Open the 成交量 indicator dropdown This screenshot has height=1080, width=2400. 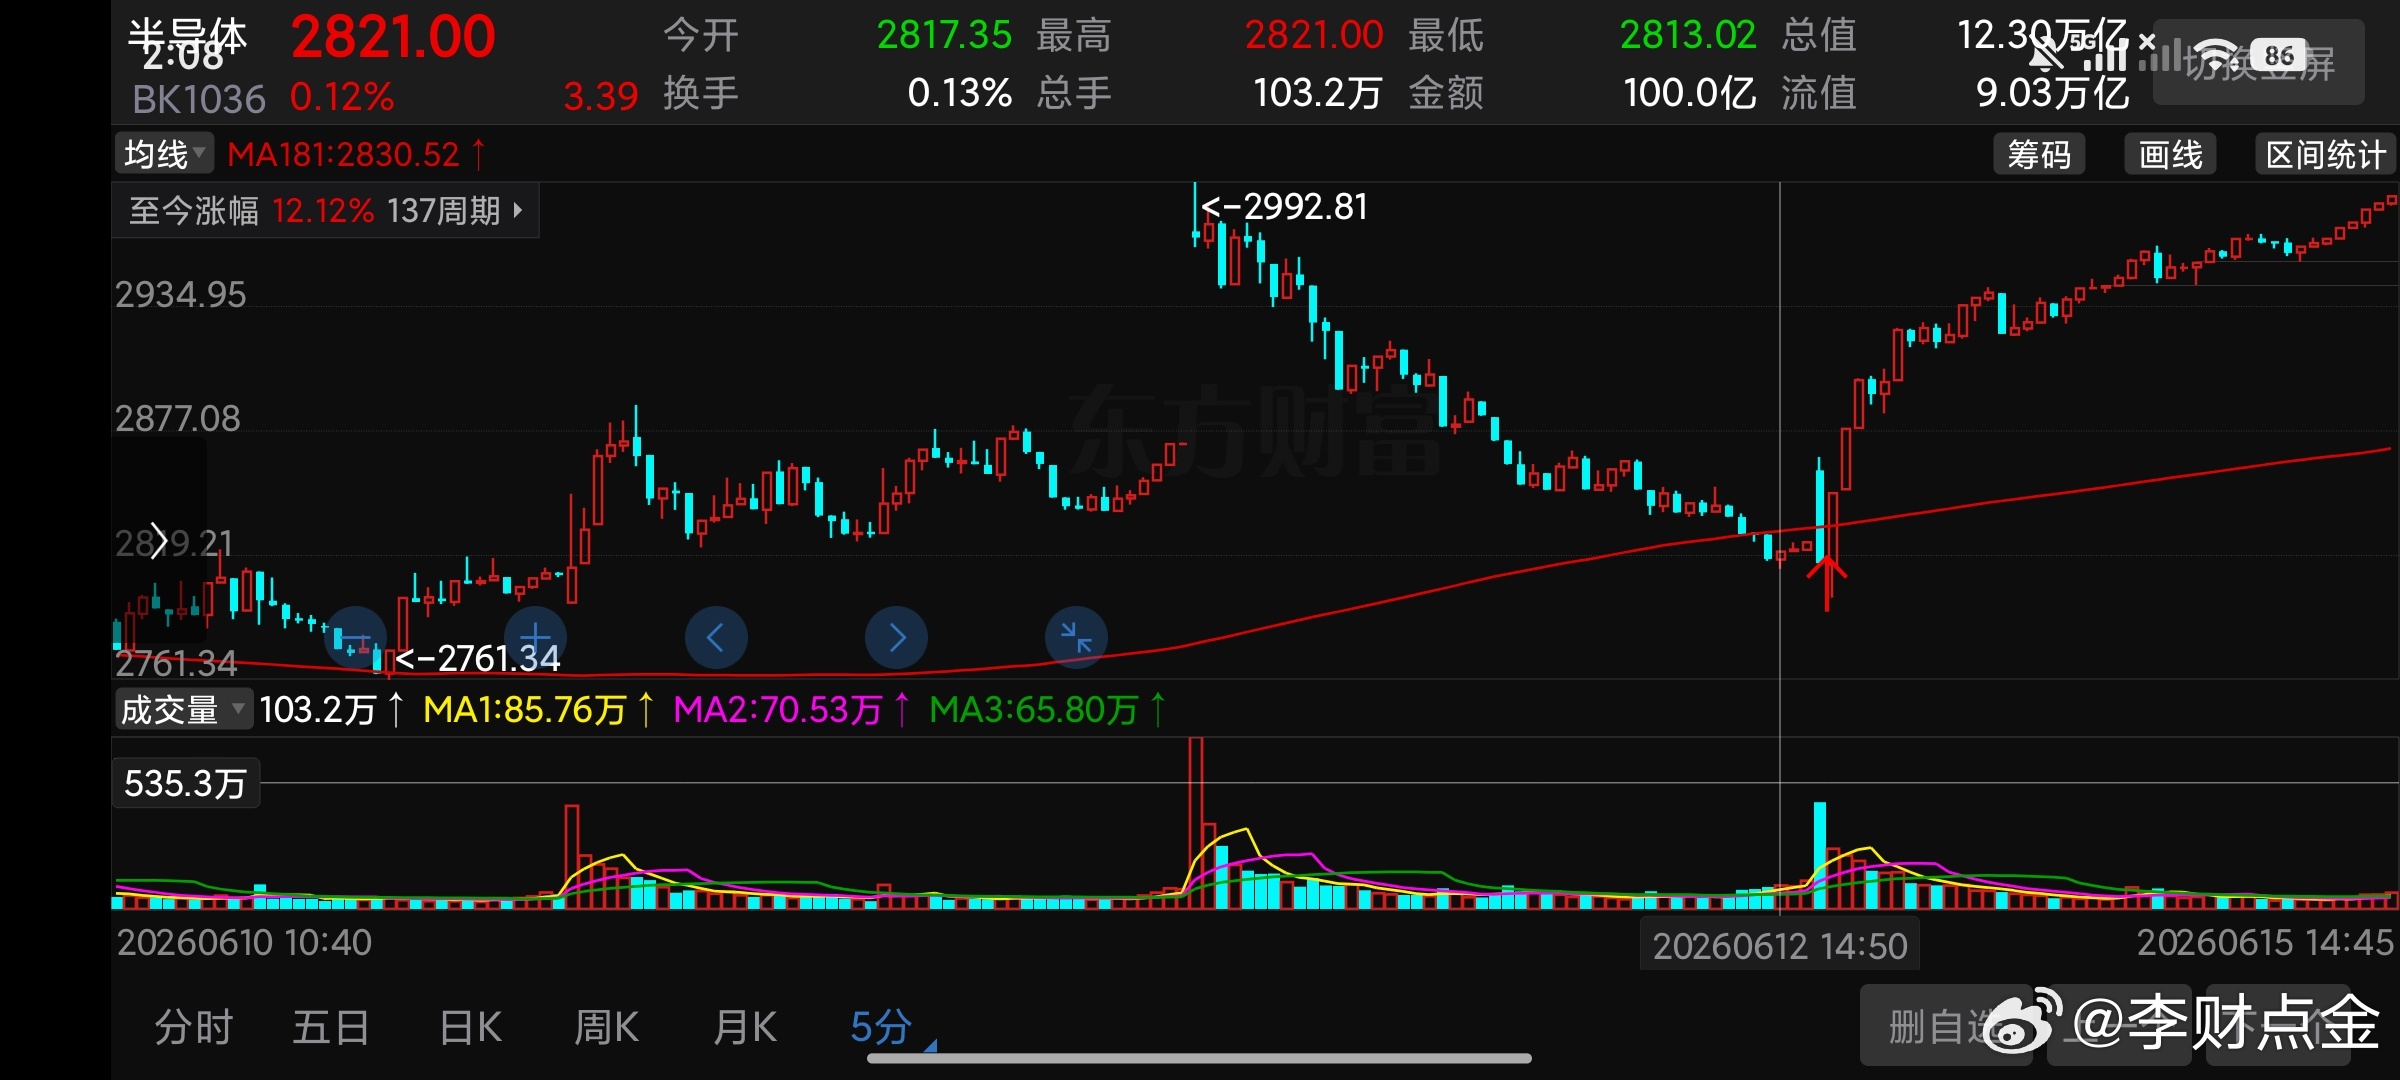pyautogui.click(x=182, y=710)
